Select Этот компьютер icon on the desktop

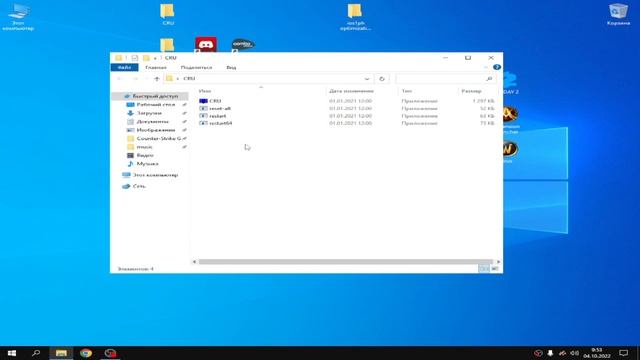[18, 17]
